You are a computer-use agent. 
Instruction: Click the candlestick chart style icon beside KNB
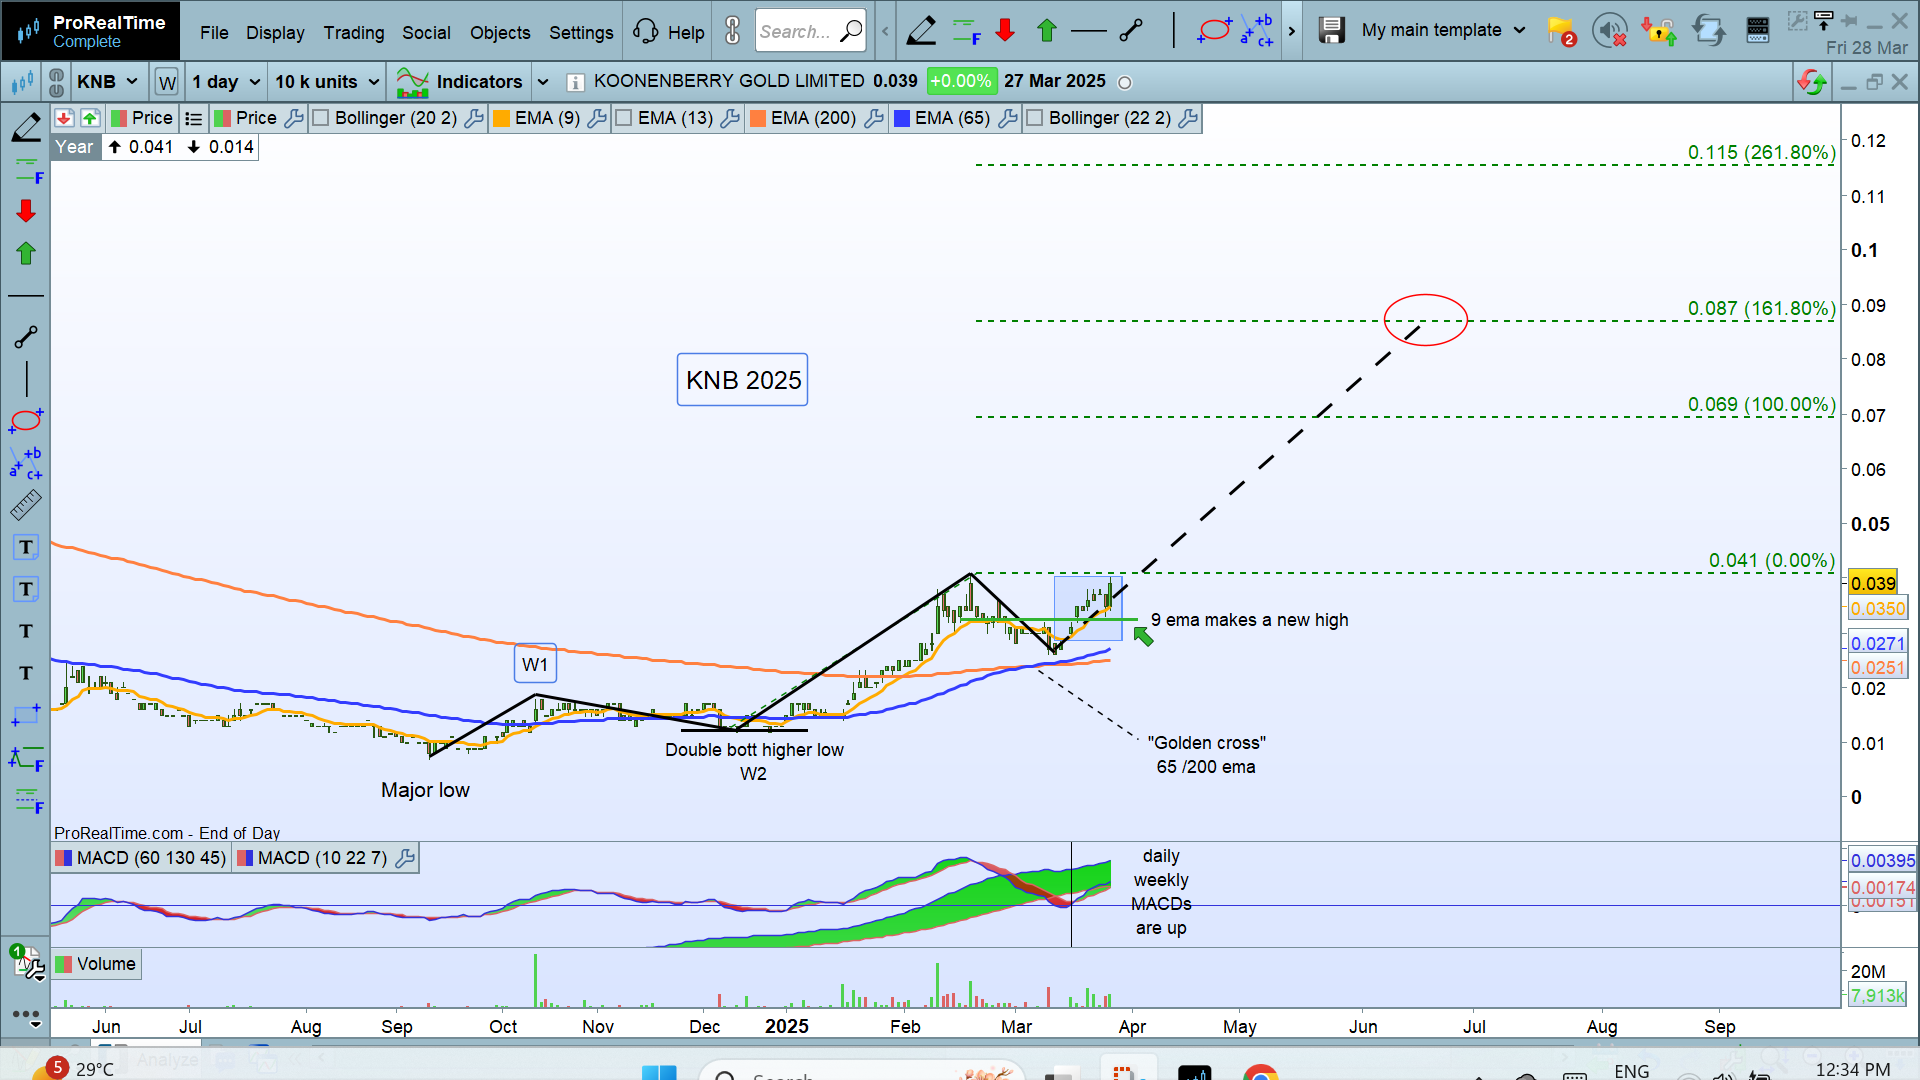pyautogui.click(x=22, y=82)
